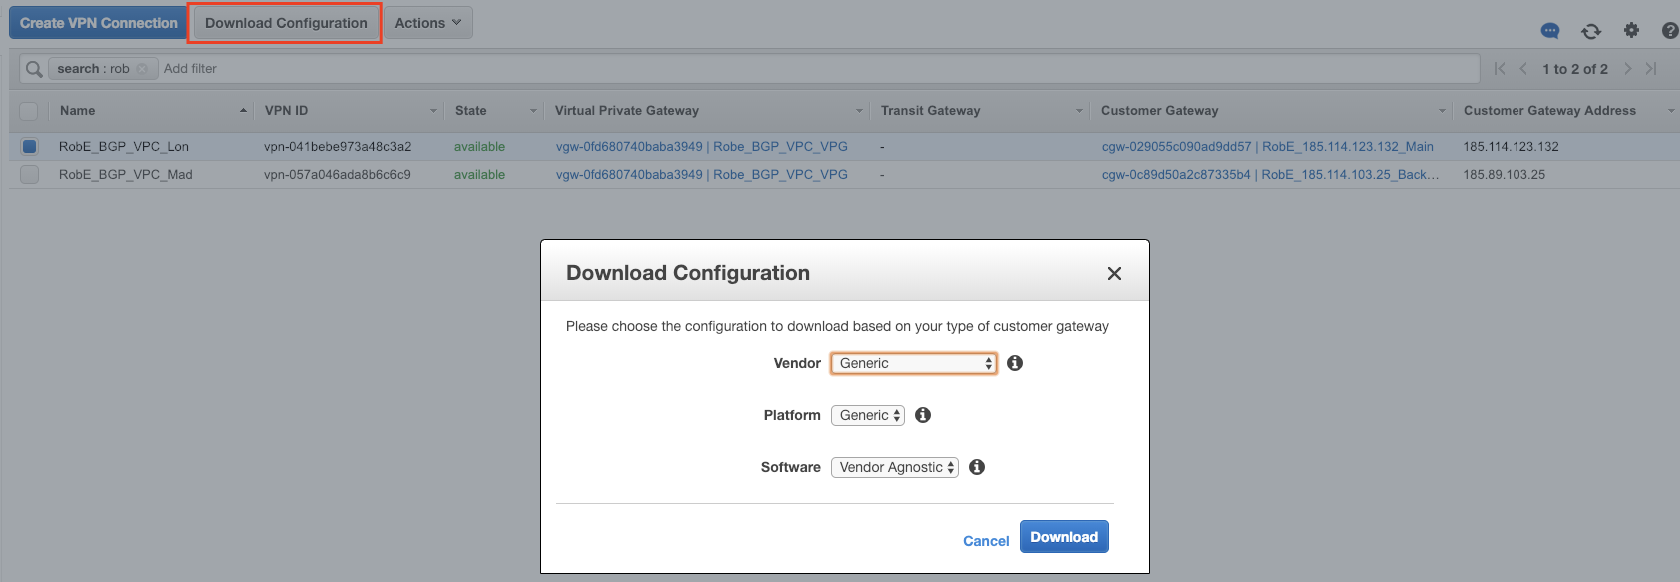This screenshot has width=1680, height=582.
Task: Toggle the RobE_BGP_VPC_Lon row checkbox
Action: (x=30, y=147)
